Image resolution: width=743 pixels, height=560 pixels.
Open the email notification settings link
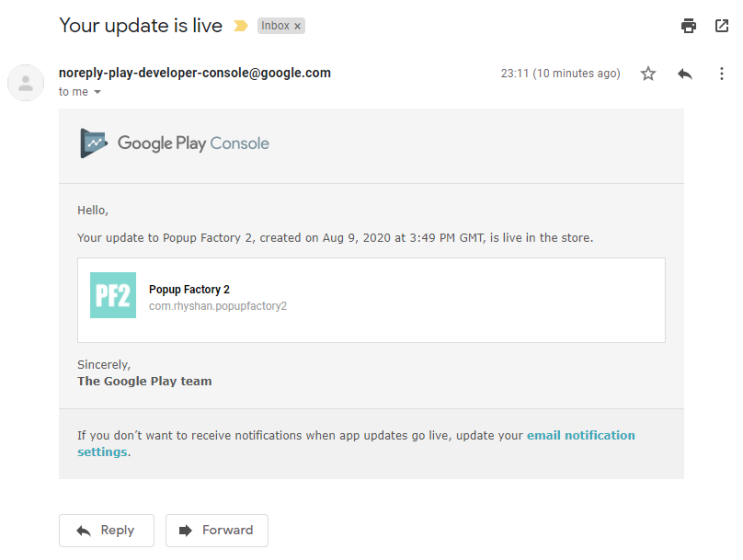[x=356, y=443]
